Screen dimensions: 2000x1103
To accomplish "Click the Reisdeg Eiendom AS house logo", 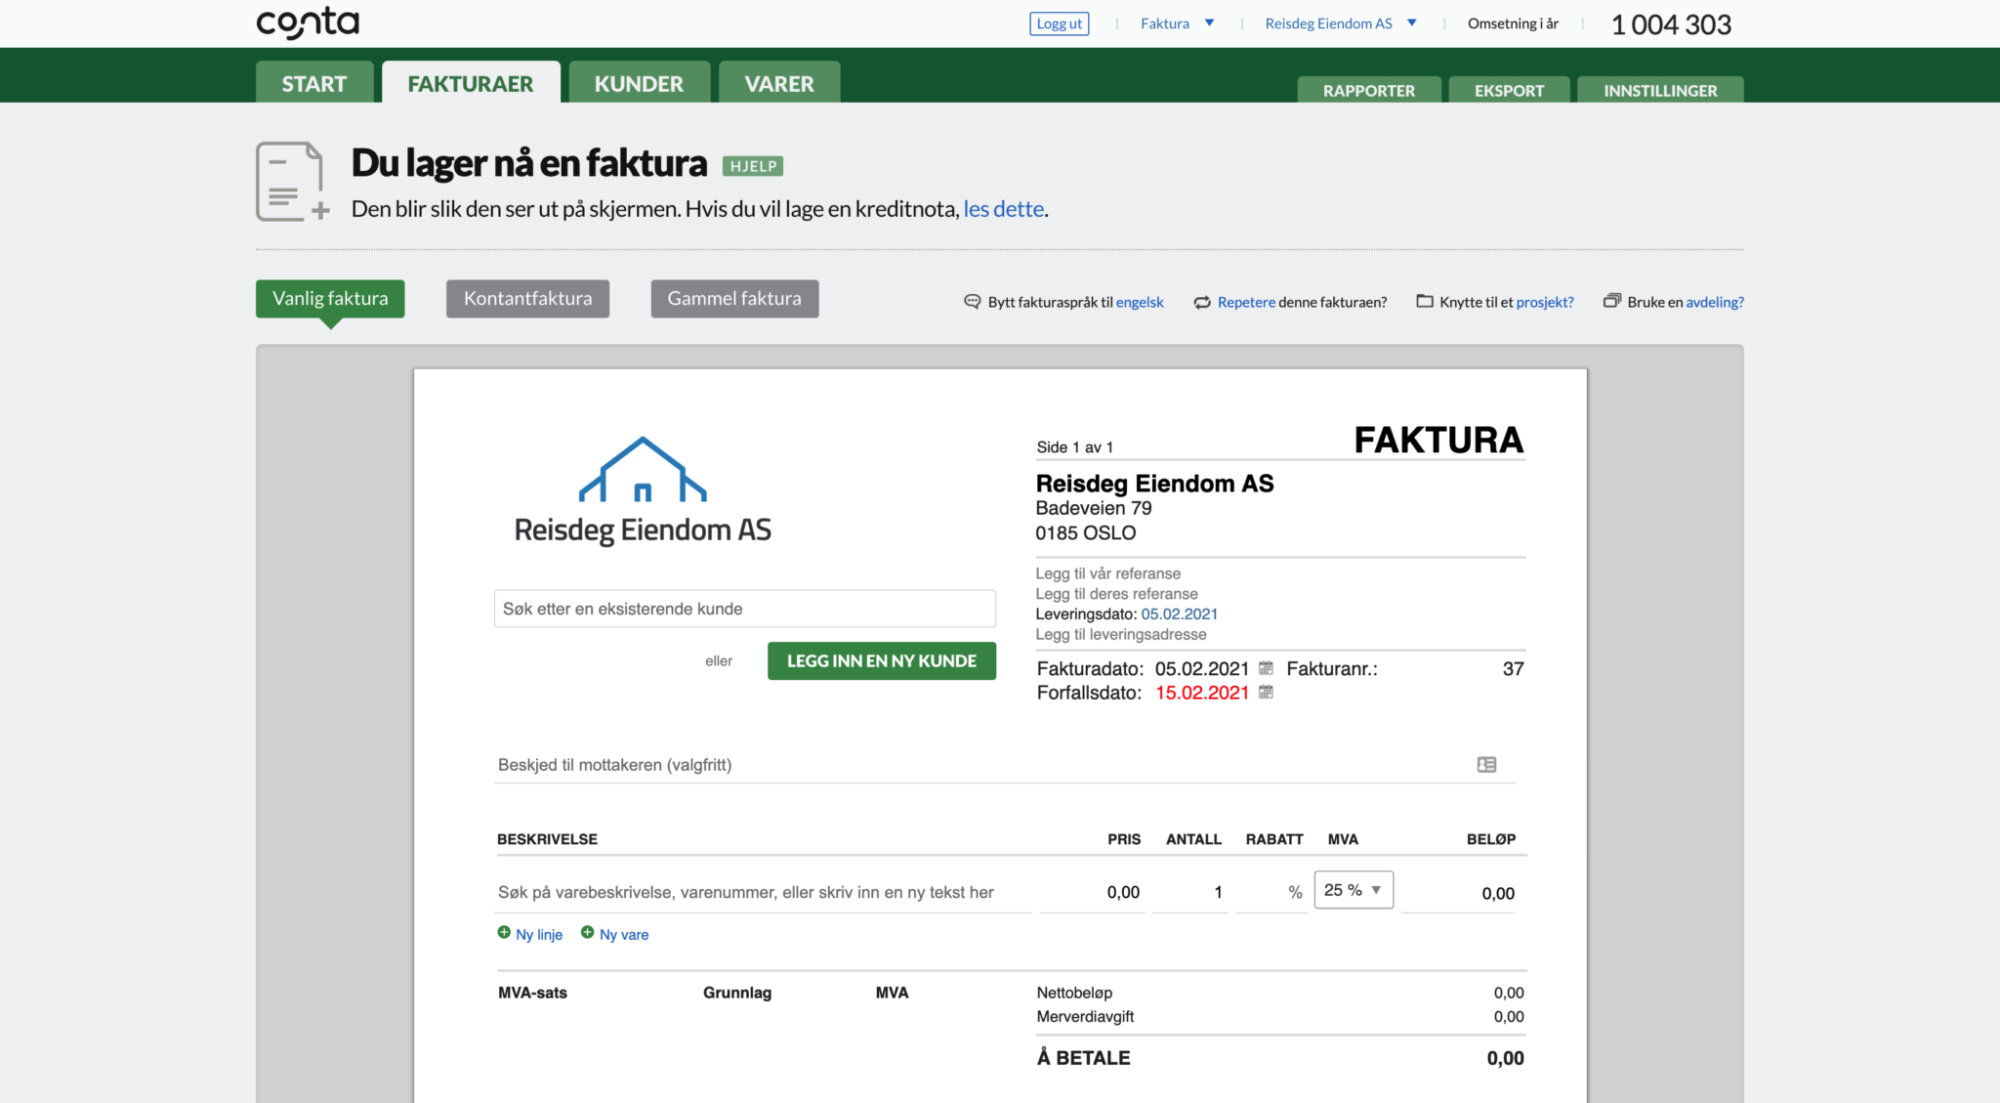I will [643, 490].
